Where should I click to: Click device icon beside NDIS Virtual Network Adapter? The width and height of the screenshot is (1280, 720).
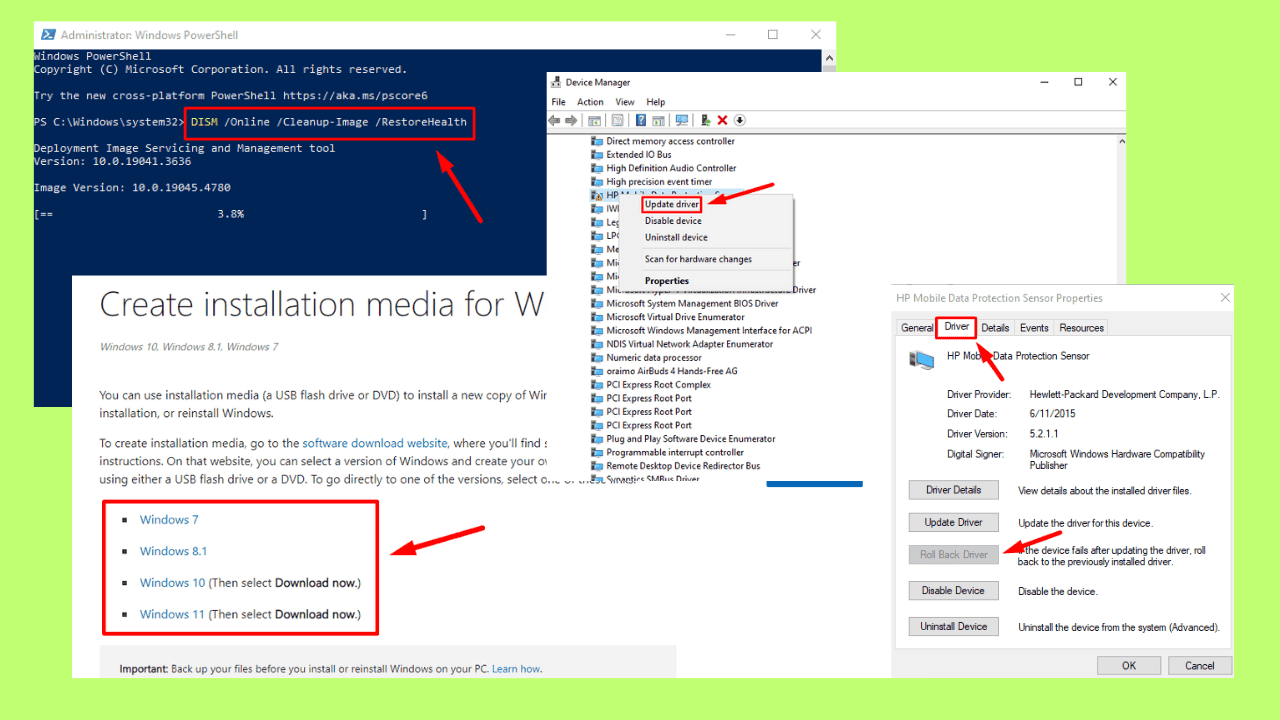pyautogui.click(x=597, y=344)
